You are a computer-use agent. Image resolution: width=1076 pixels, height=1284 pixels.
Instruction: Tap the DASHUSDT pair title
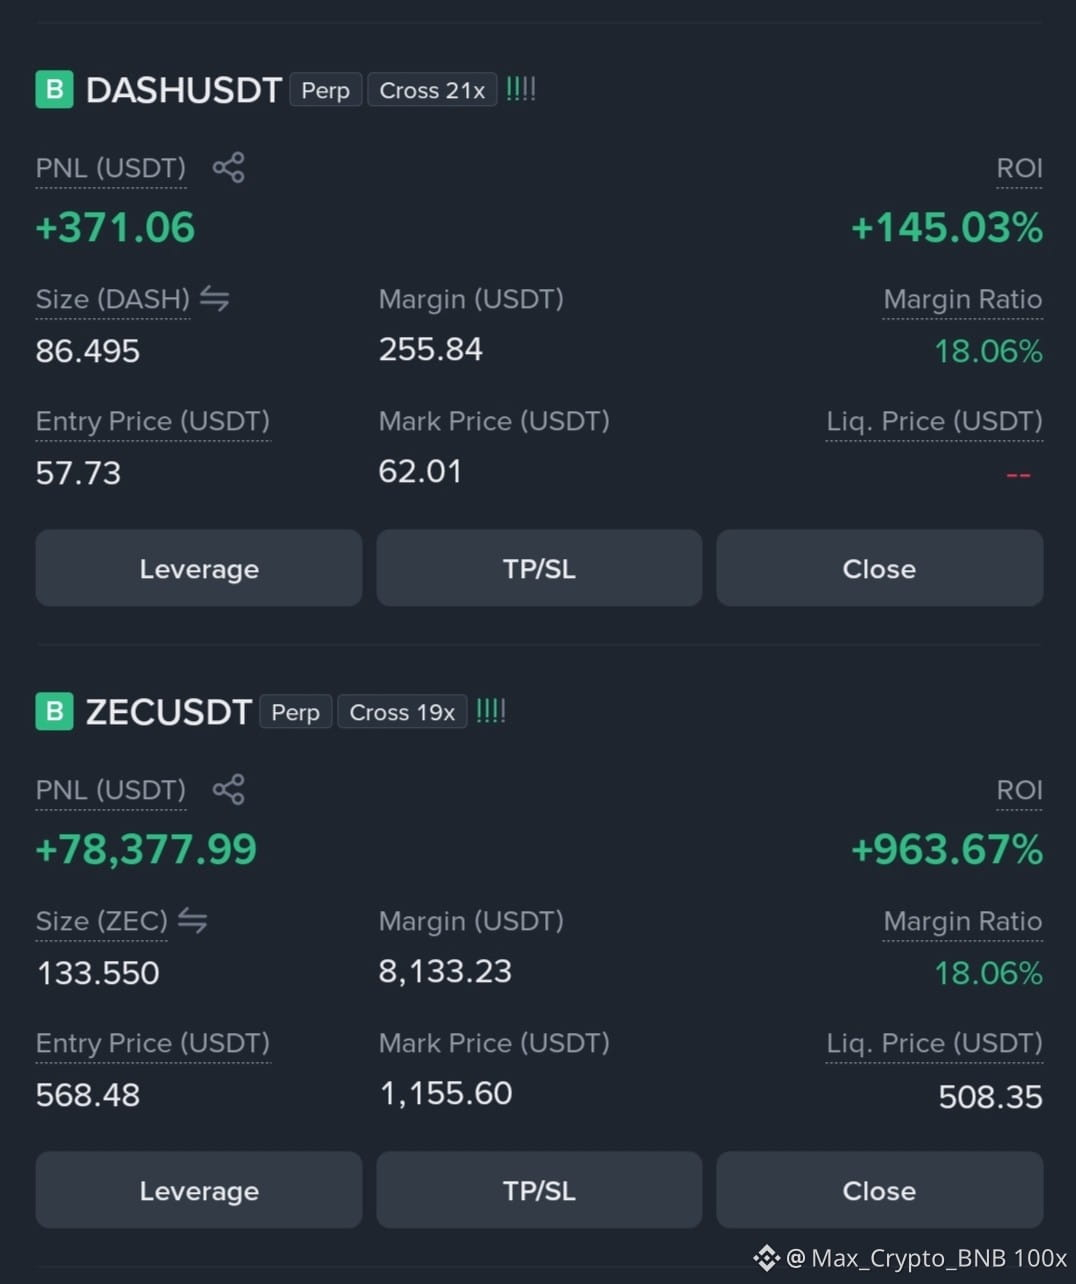183,90
